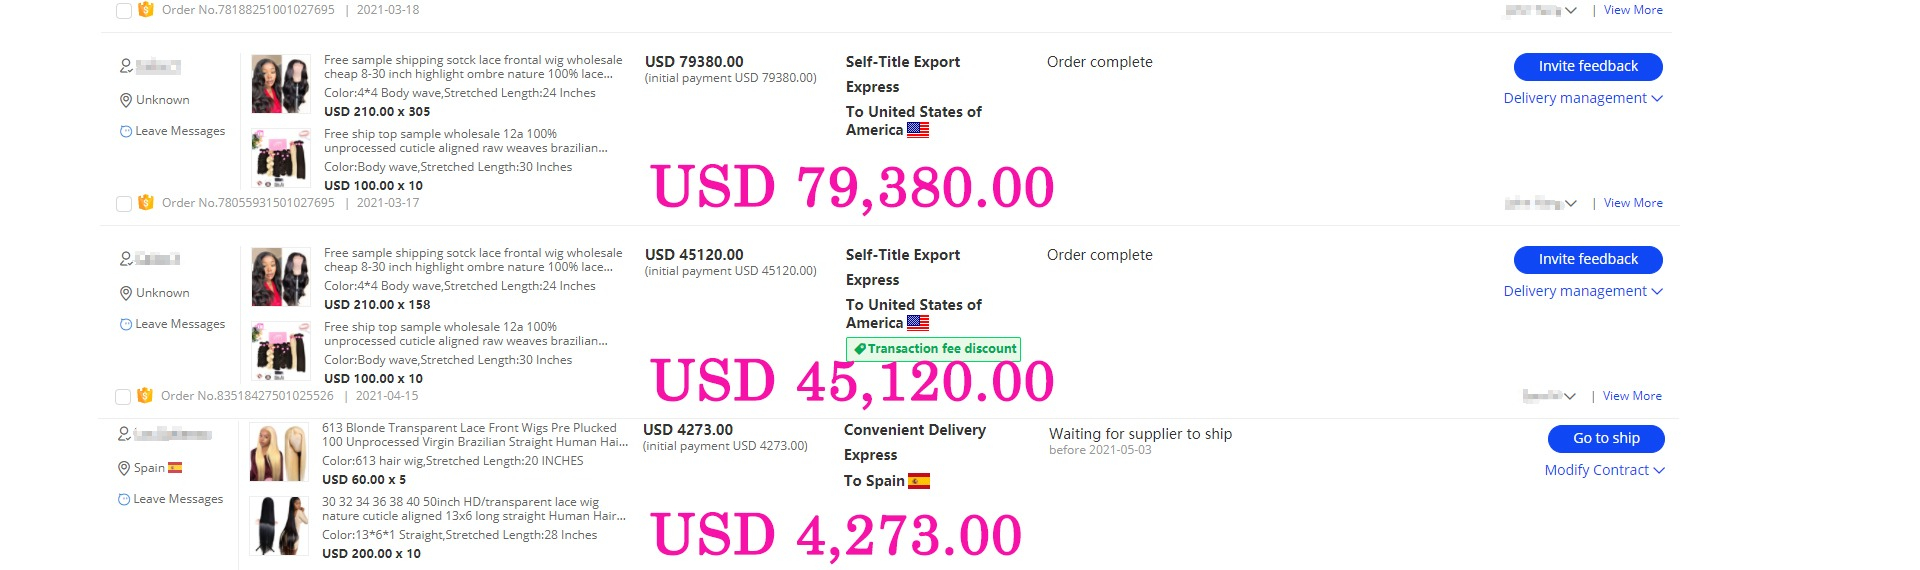This screenshot has width=1920, height=570.
Task: Click the Leave Messages chat icon in the first order
Action: 126,131
